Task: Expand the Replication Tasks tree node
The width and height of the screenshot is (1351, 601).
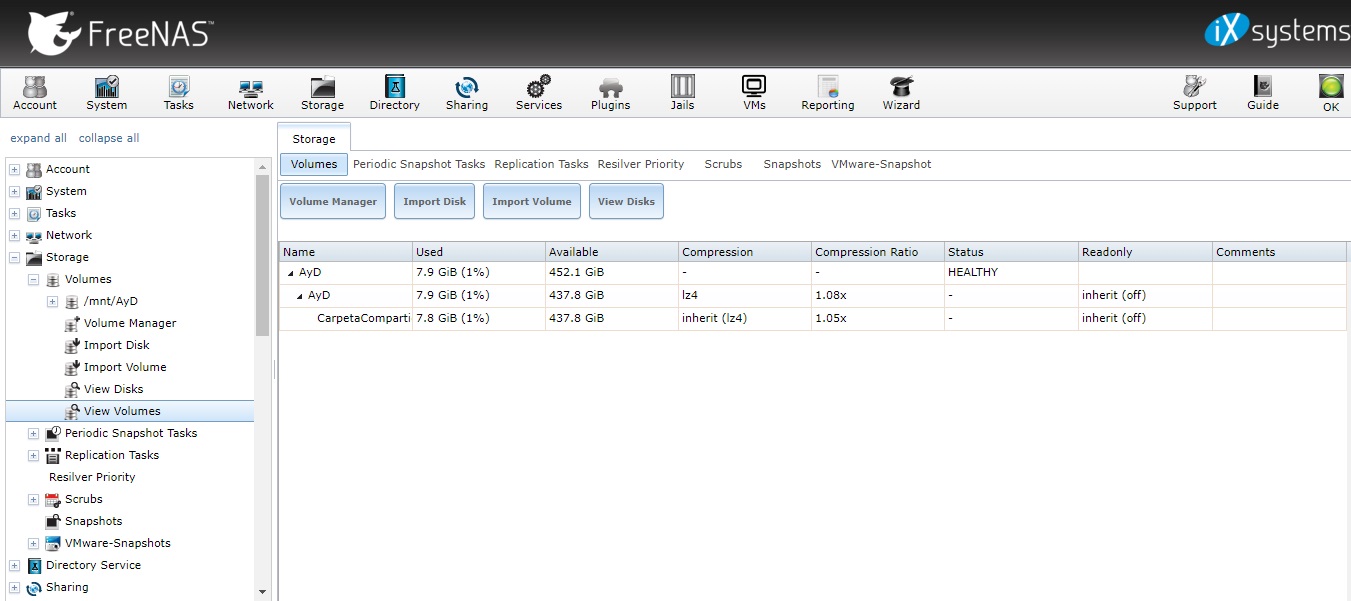Action: pos(33,455)
